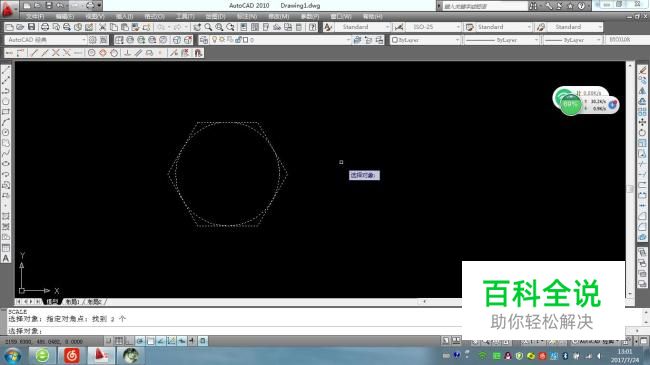The height and width of the screenshot is (365, 650).
Task: Toggle Snap mode in status bar
Action: click(108, 341)
